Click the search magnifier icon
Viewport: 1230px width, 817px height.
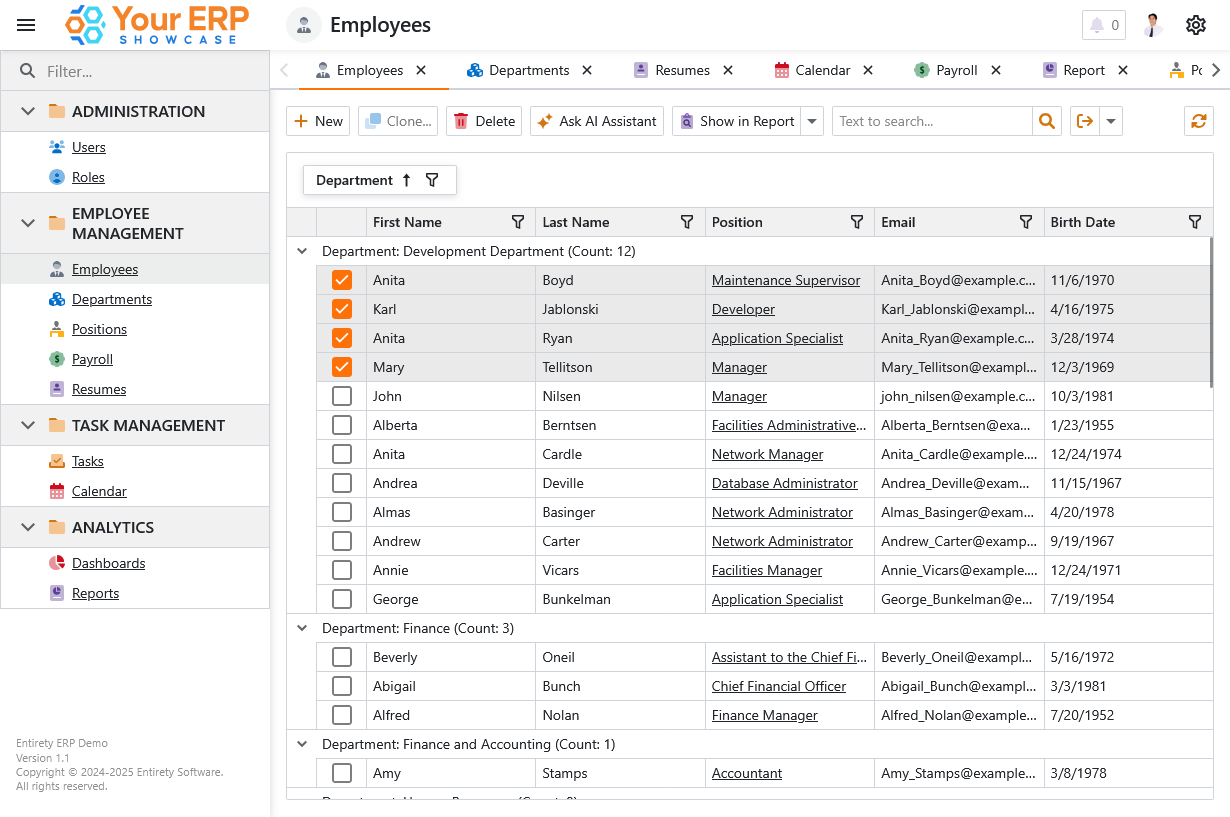pos(1046,121)
